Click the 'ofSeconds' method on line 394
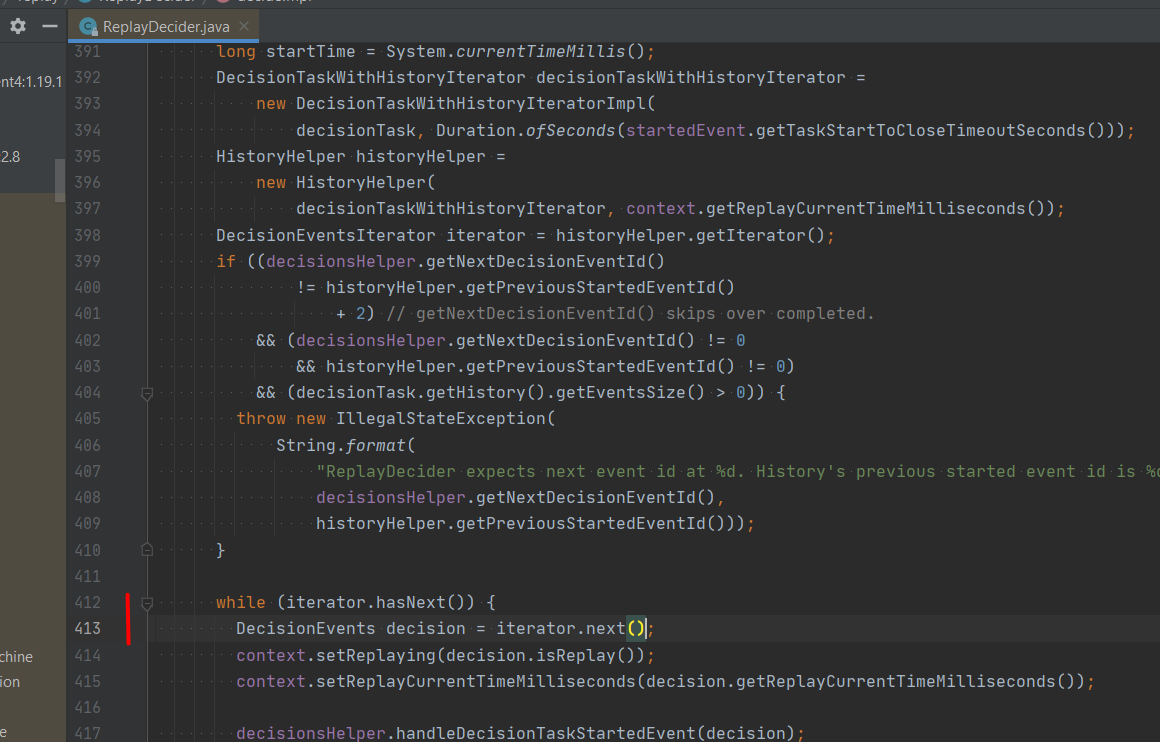1160x742 pixels. 570,131
